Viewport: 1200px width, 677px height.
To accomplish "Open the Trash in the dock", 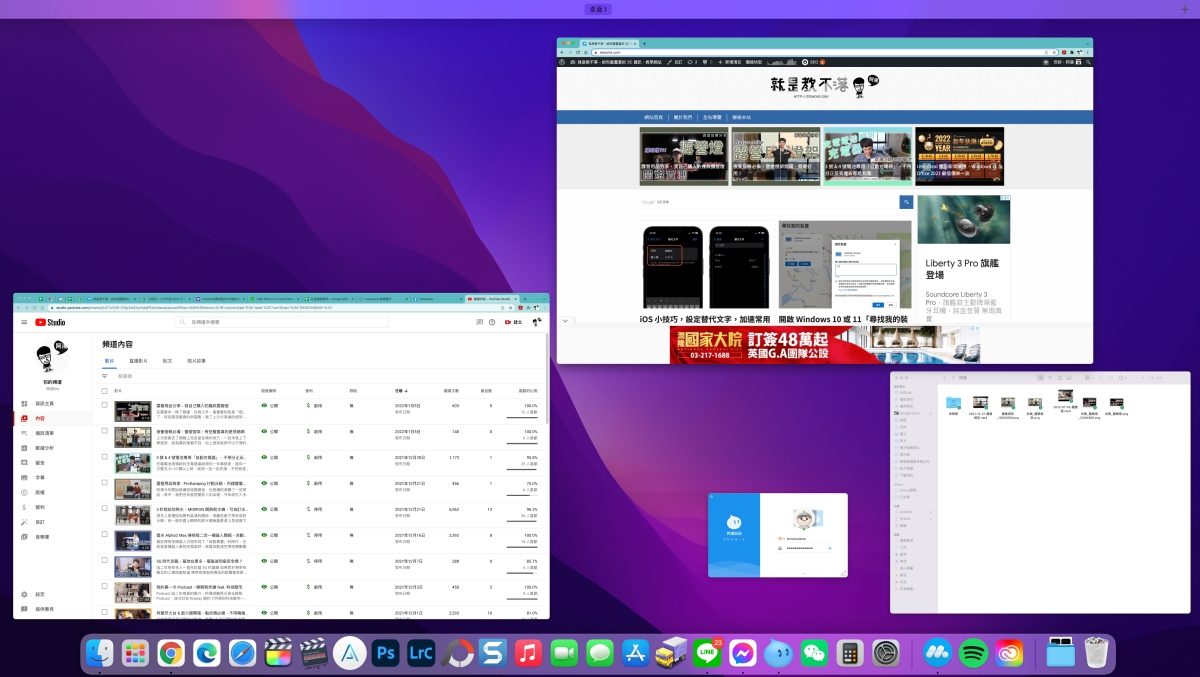I will pyautogui.click(x=1097, y=654).
